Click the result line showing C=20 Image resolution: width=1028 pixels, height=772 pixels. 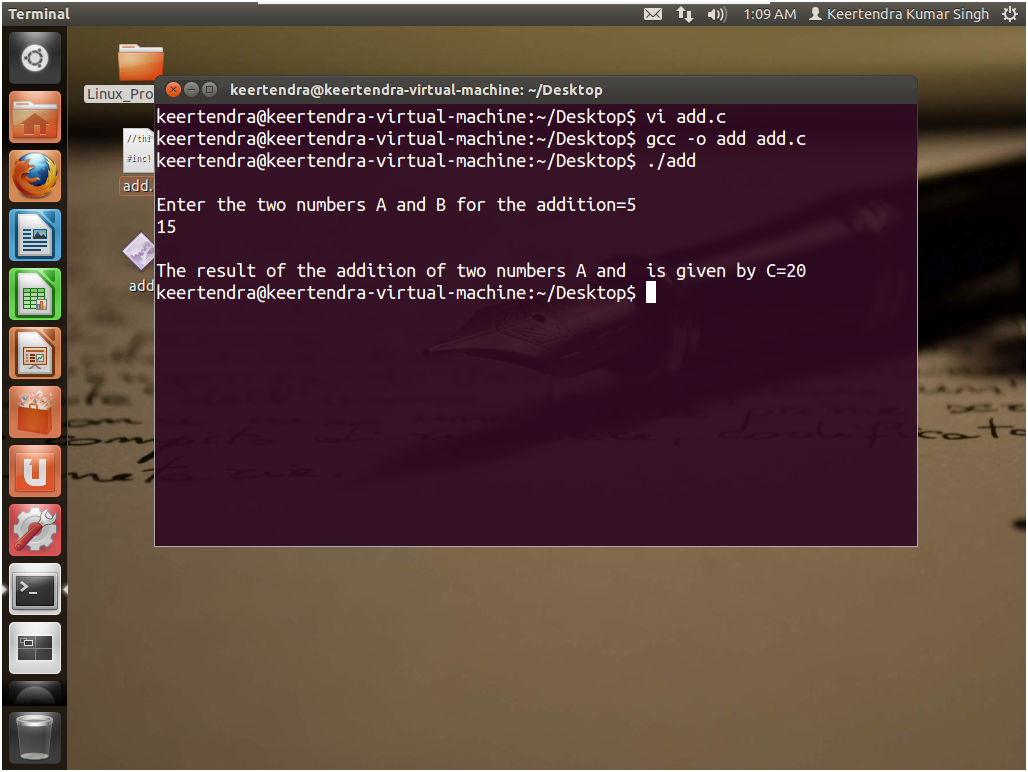pos(481,271)
